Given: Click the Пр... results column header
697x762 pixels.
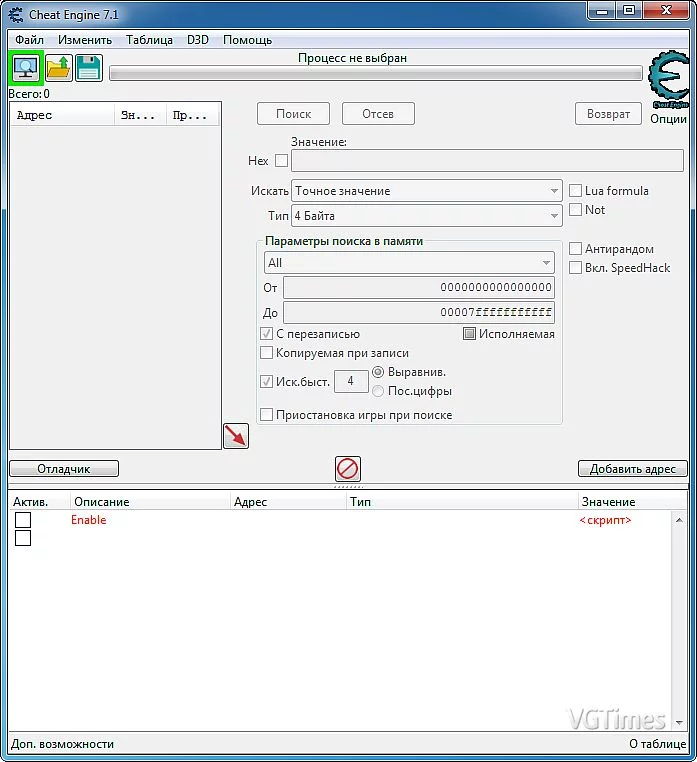Looking at the screenshot, I should (x=192, y=115).
